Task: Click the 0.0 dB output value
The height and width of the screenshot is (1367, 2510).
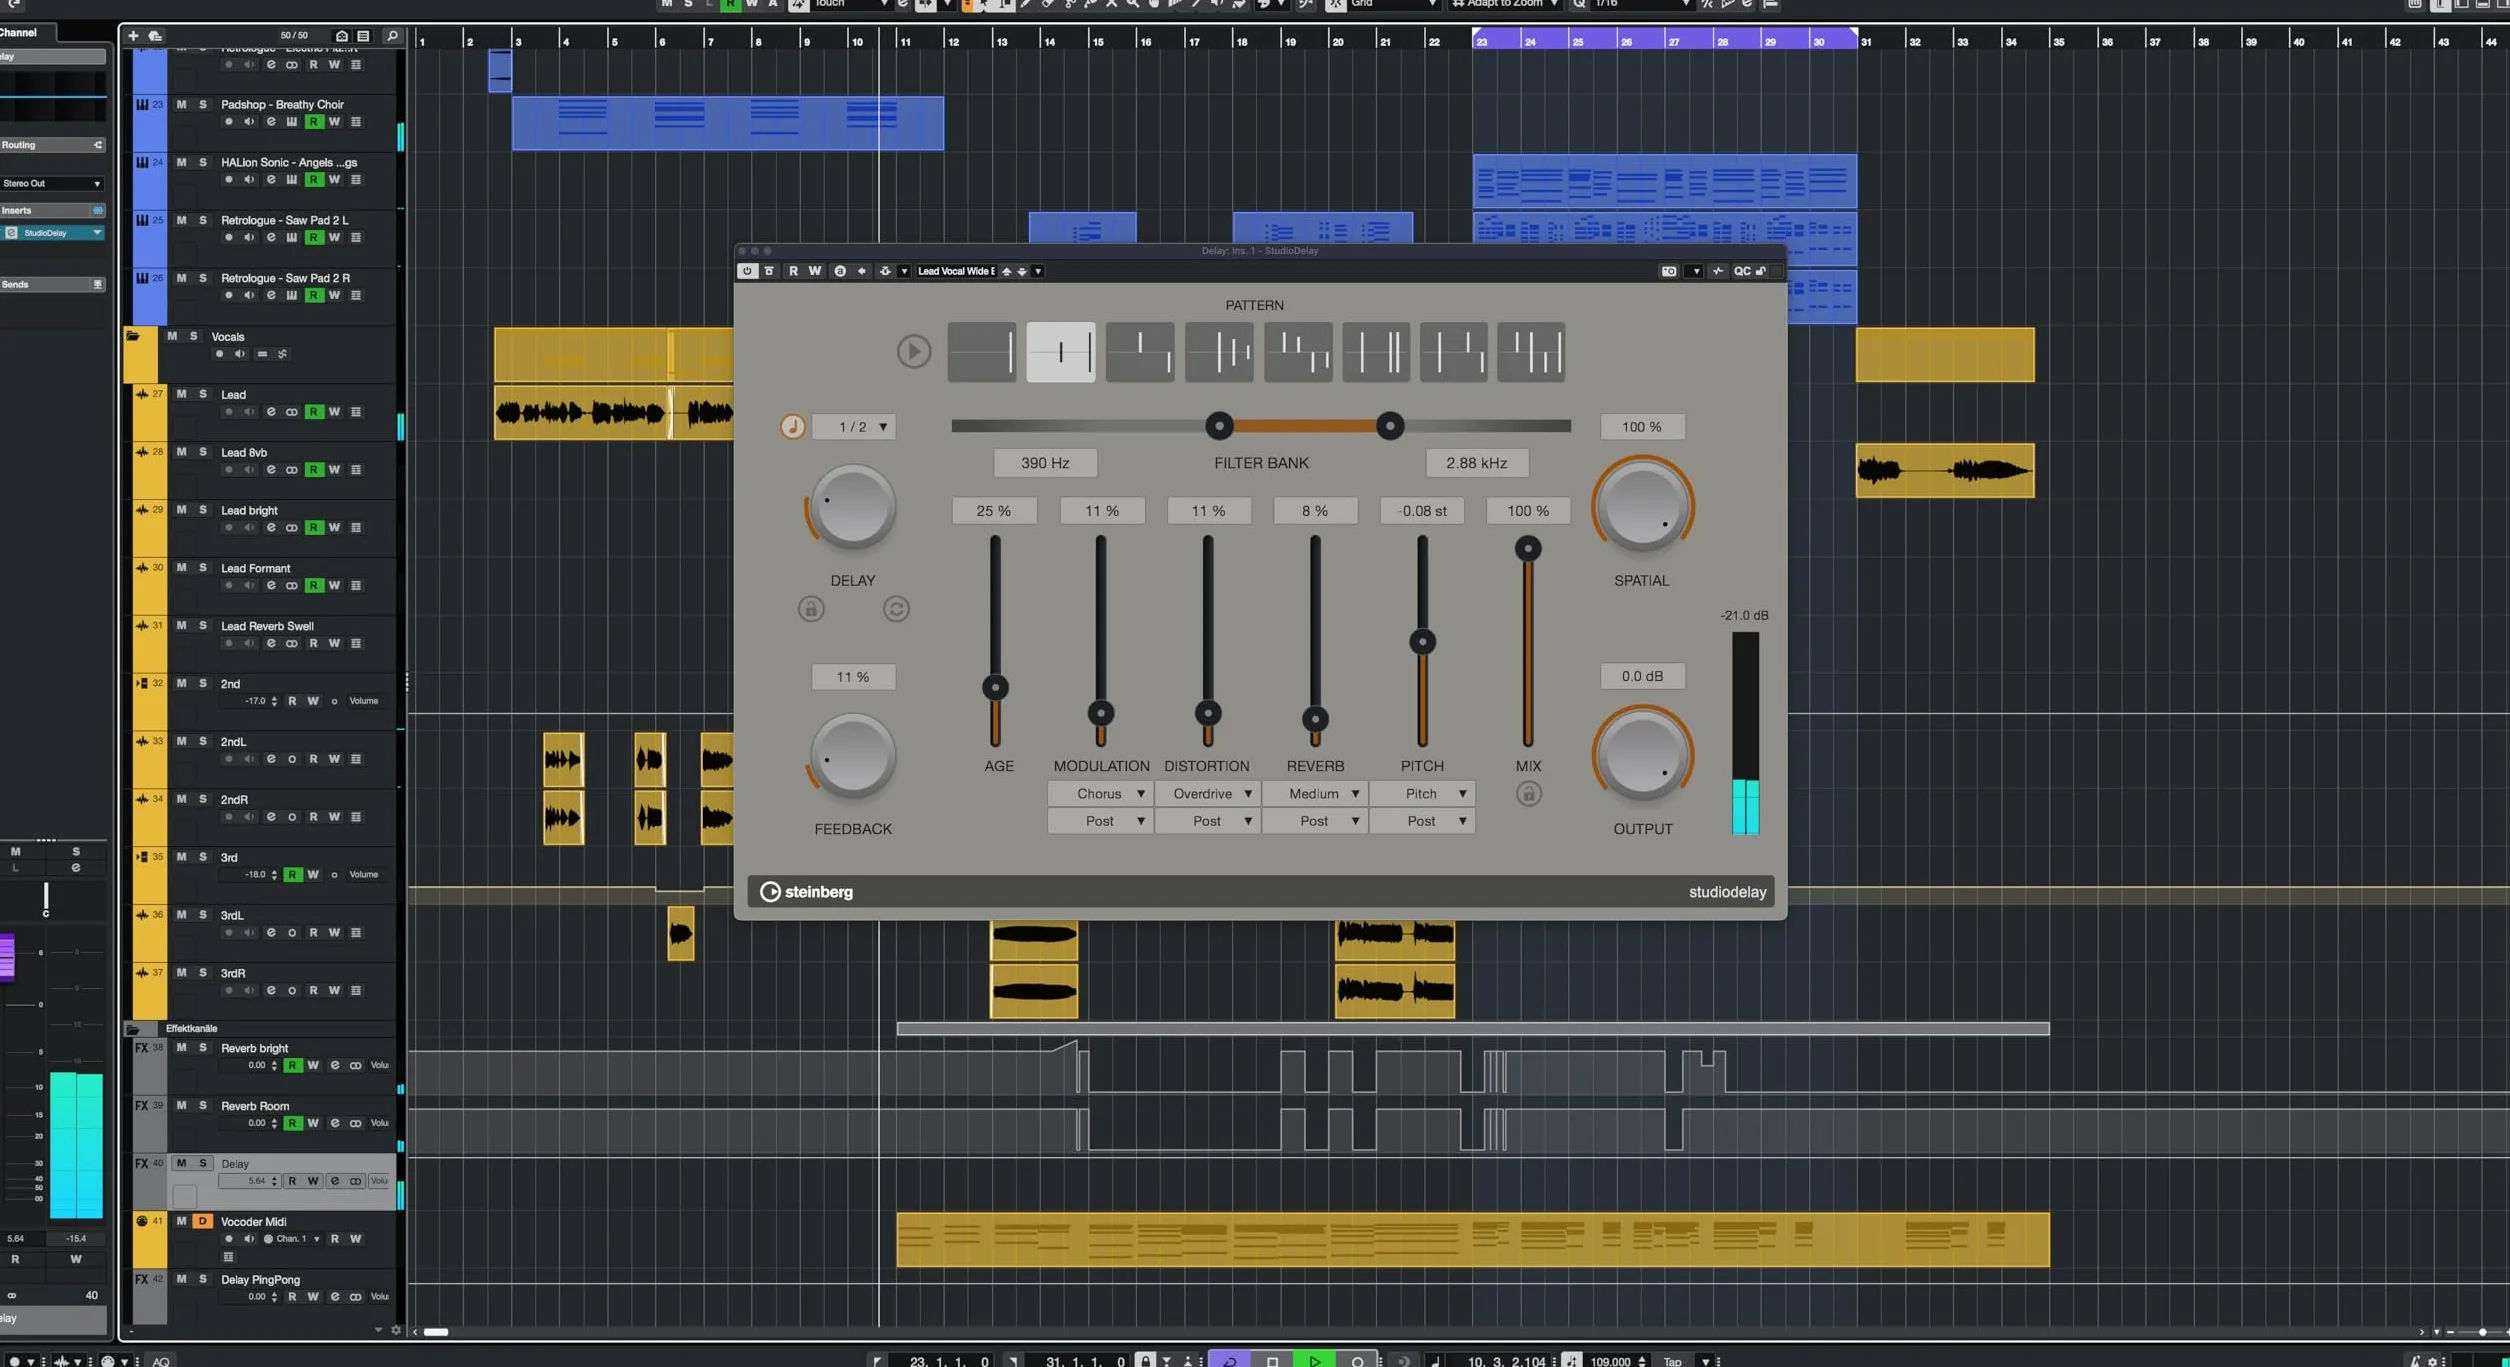Action: pos(1642,676)
